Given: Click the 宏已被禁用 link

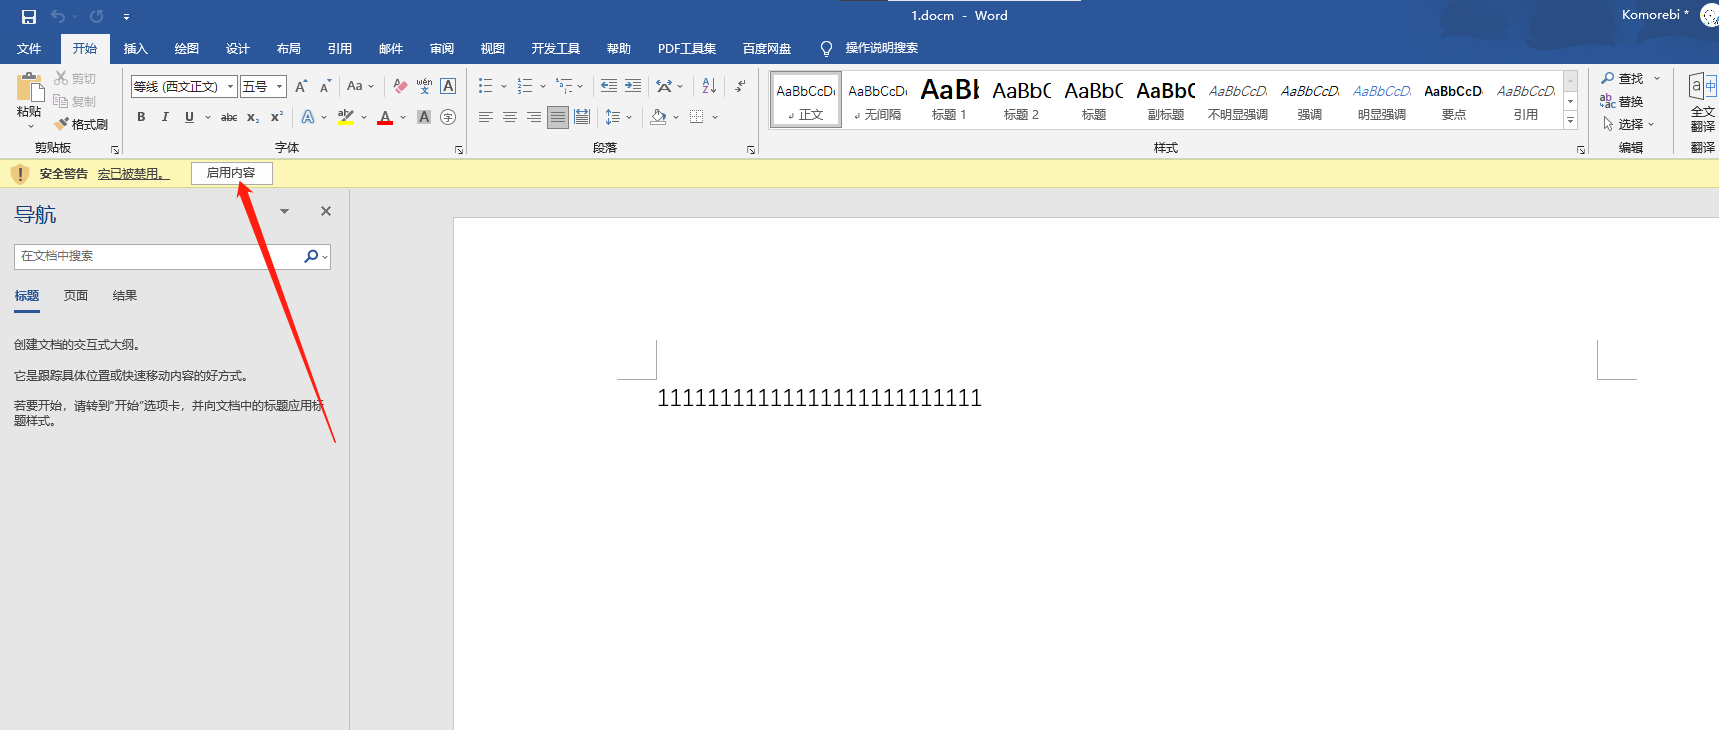Looking at the screenshot, I should pyautogui.click(x=133, y=174).
